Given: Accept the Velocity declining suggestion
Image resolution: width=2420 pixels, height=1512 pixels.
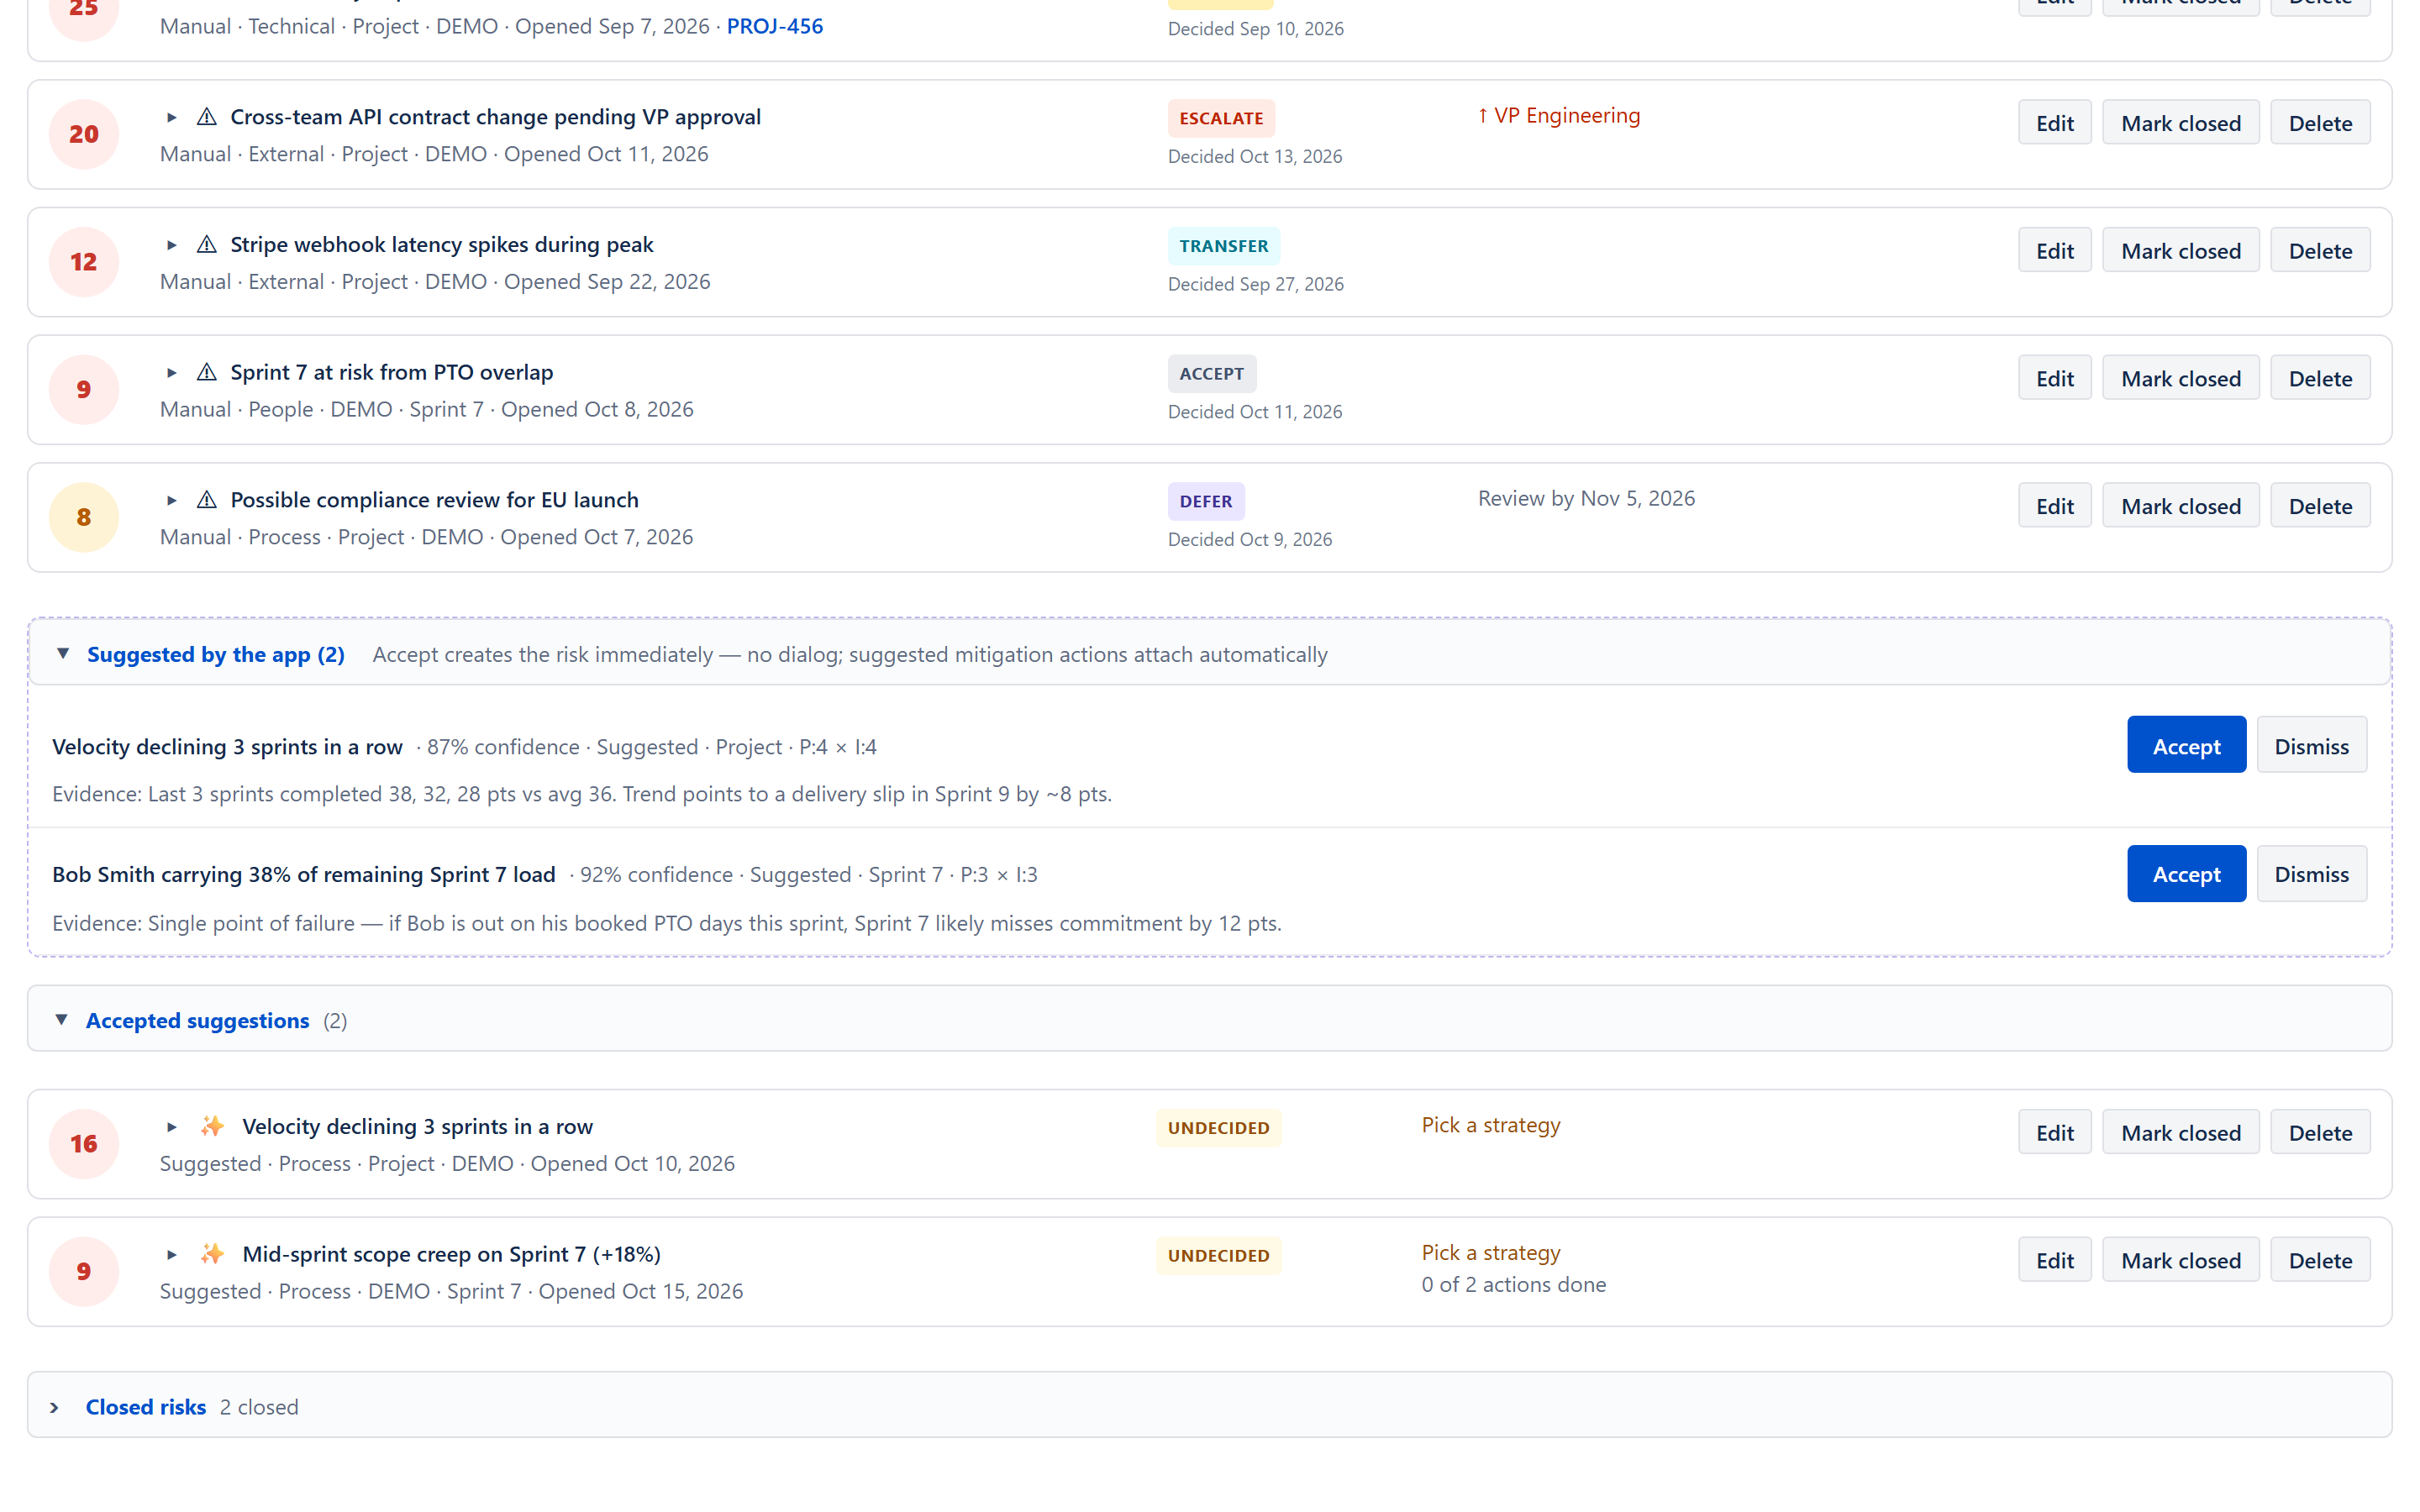Looking at the screenshot, I should click(x=2186, y=745).
